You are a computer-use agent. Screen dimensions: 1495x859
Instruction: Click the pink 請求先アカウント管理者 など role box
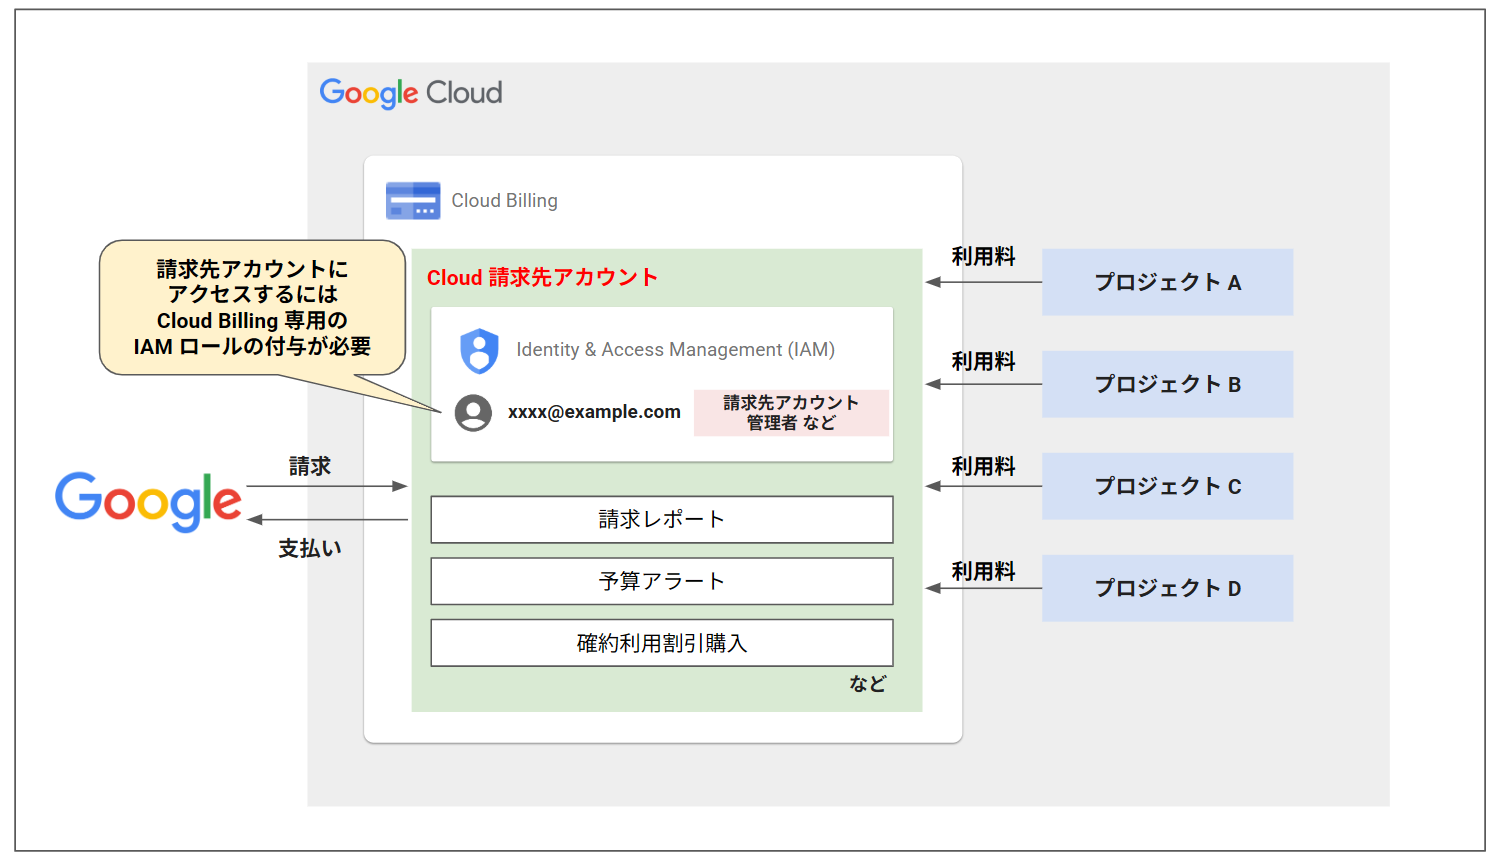click(791, 413)
